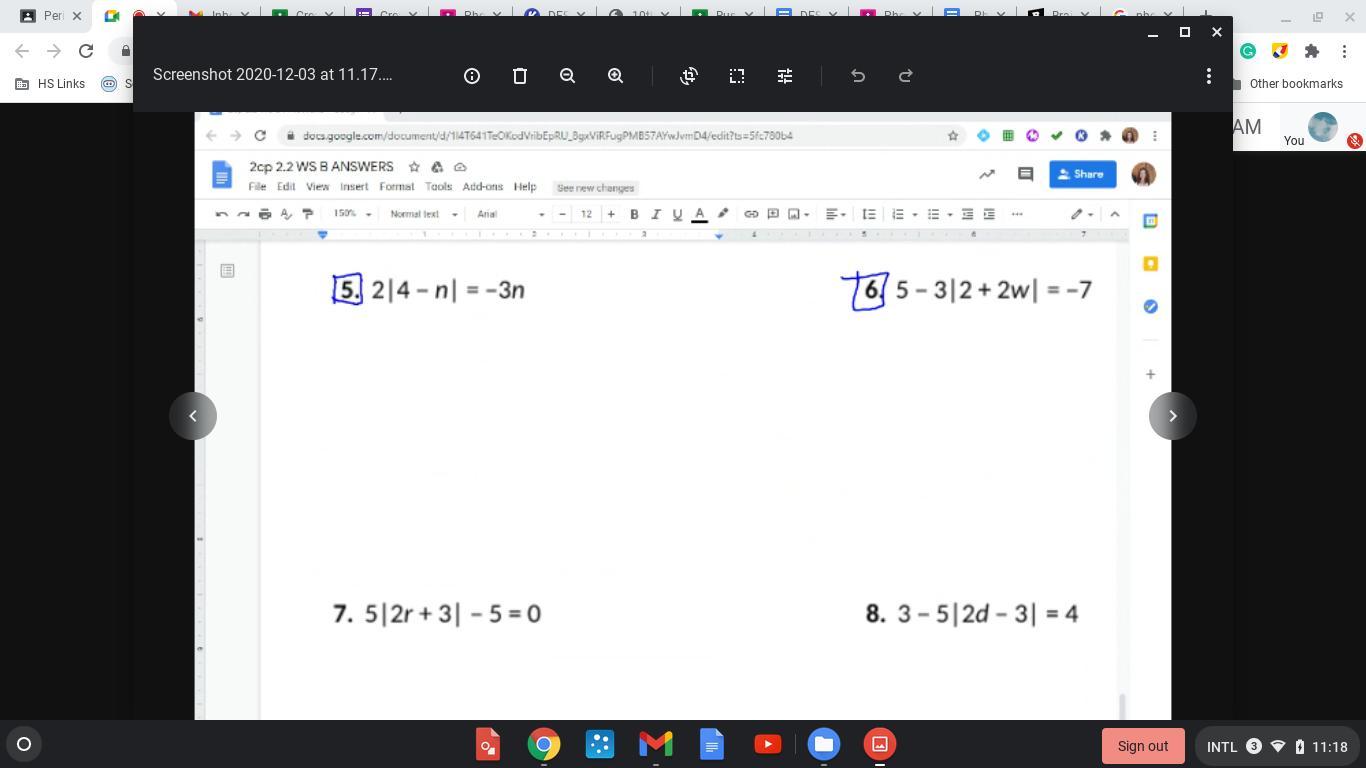
Task: Click the You participant avatar in Meet
Action: 1323,127
